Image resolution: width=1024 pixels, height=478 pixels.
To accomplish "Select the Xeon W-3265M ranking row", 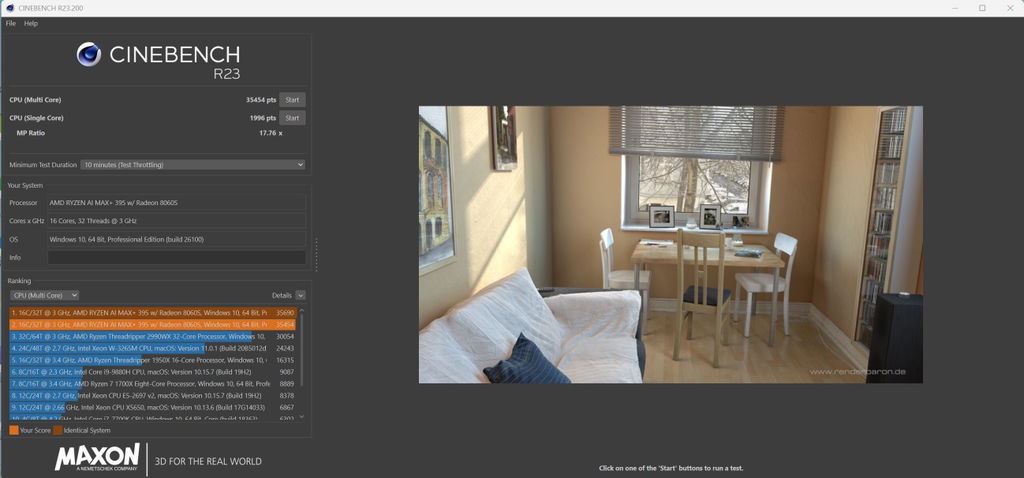I will coord(153,348).
